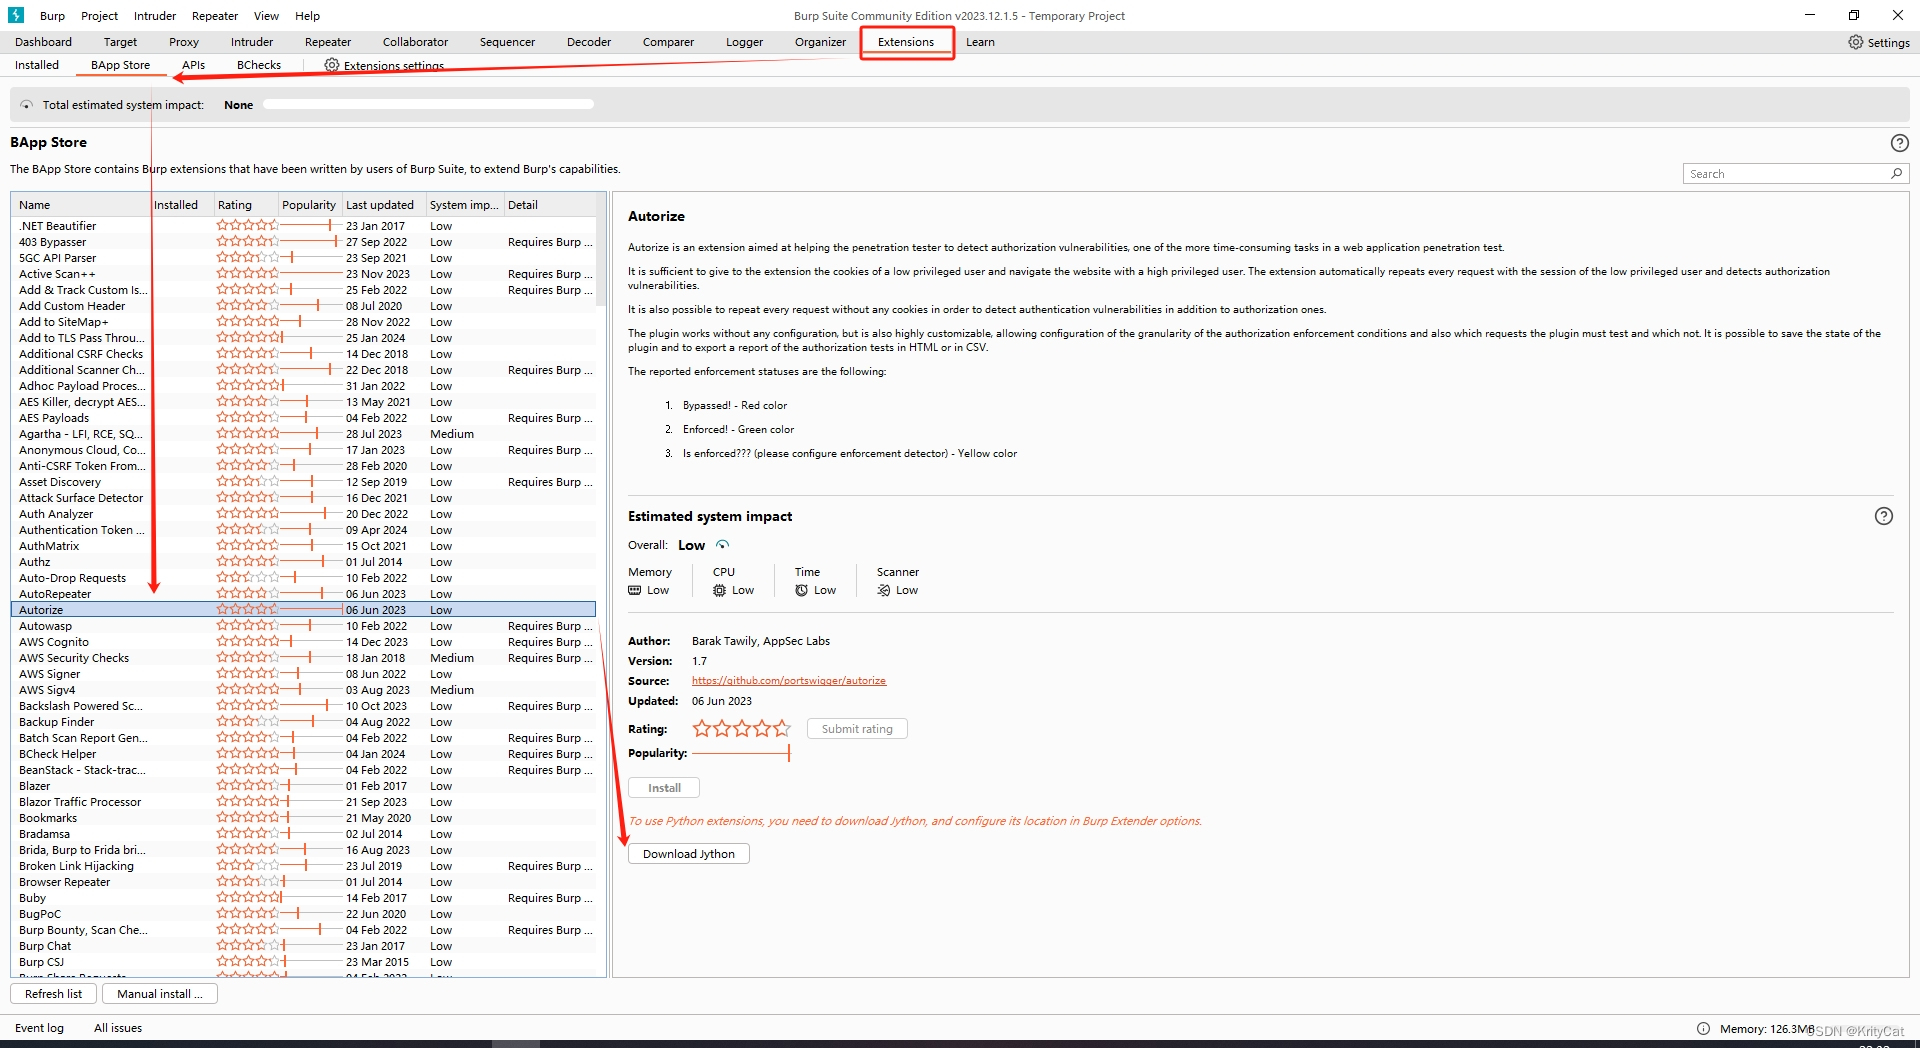Select the BCheck Helper extension

pyautogui.click(x=303, y=754)
